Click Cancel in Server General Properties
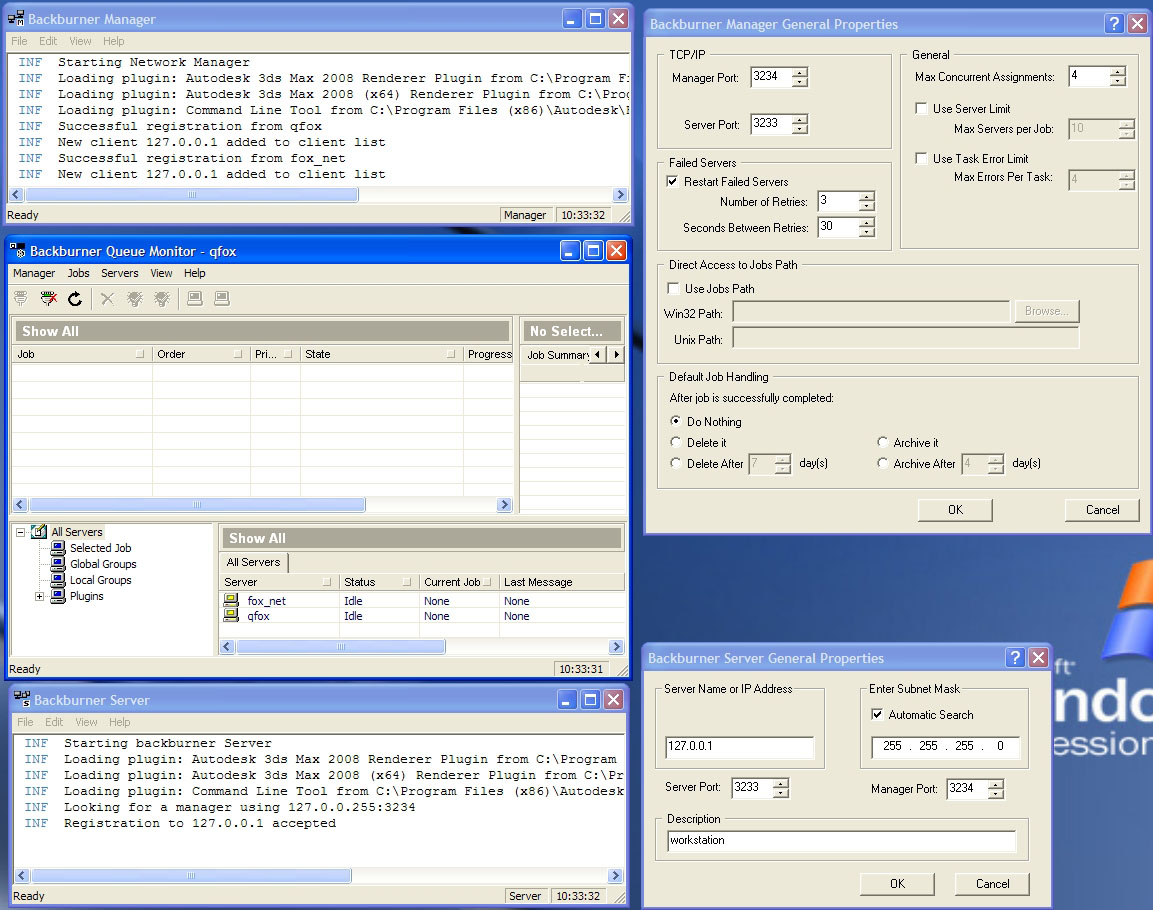This screenshot has height=910, width=1153. [x=992, y=884]
